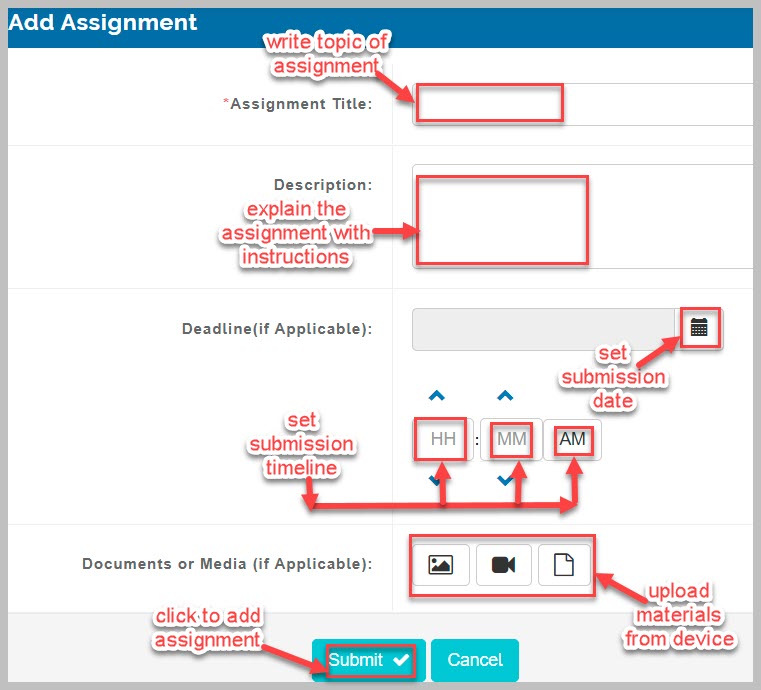Increase the hour with the up chevron
This screenshot has height=690, width=761.
[437, 395]
